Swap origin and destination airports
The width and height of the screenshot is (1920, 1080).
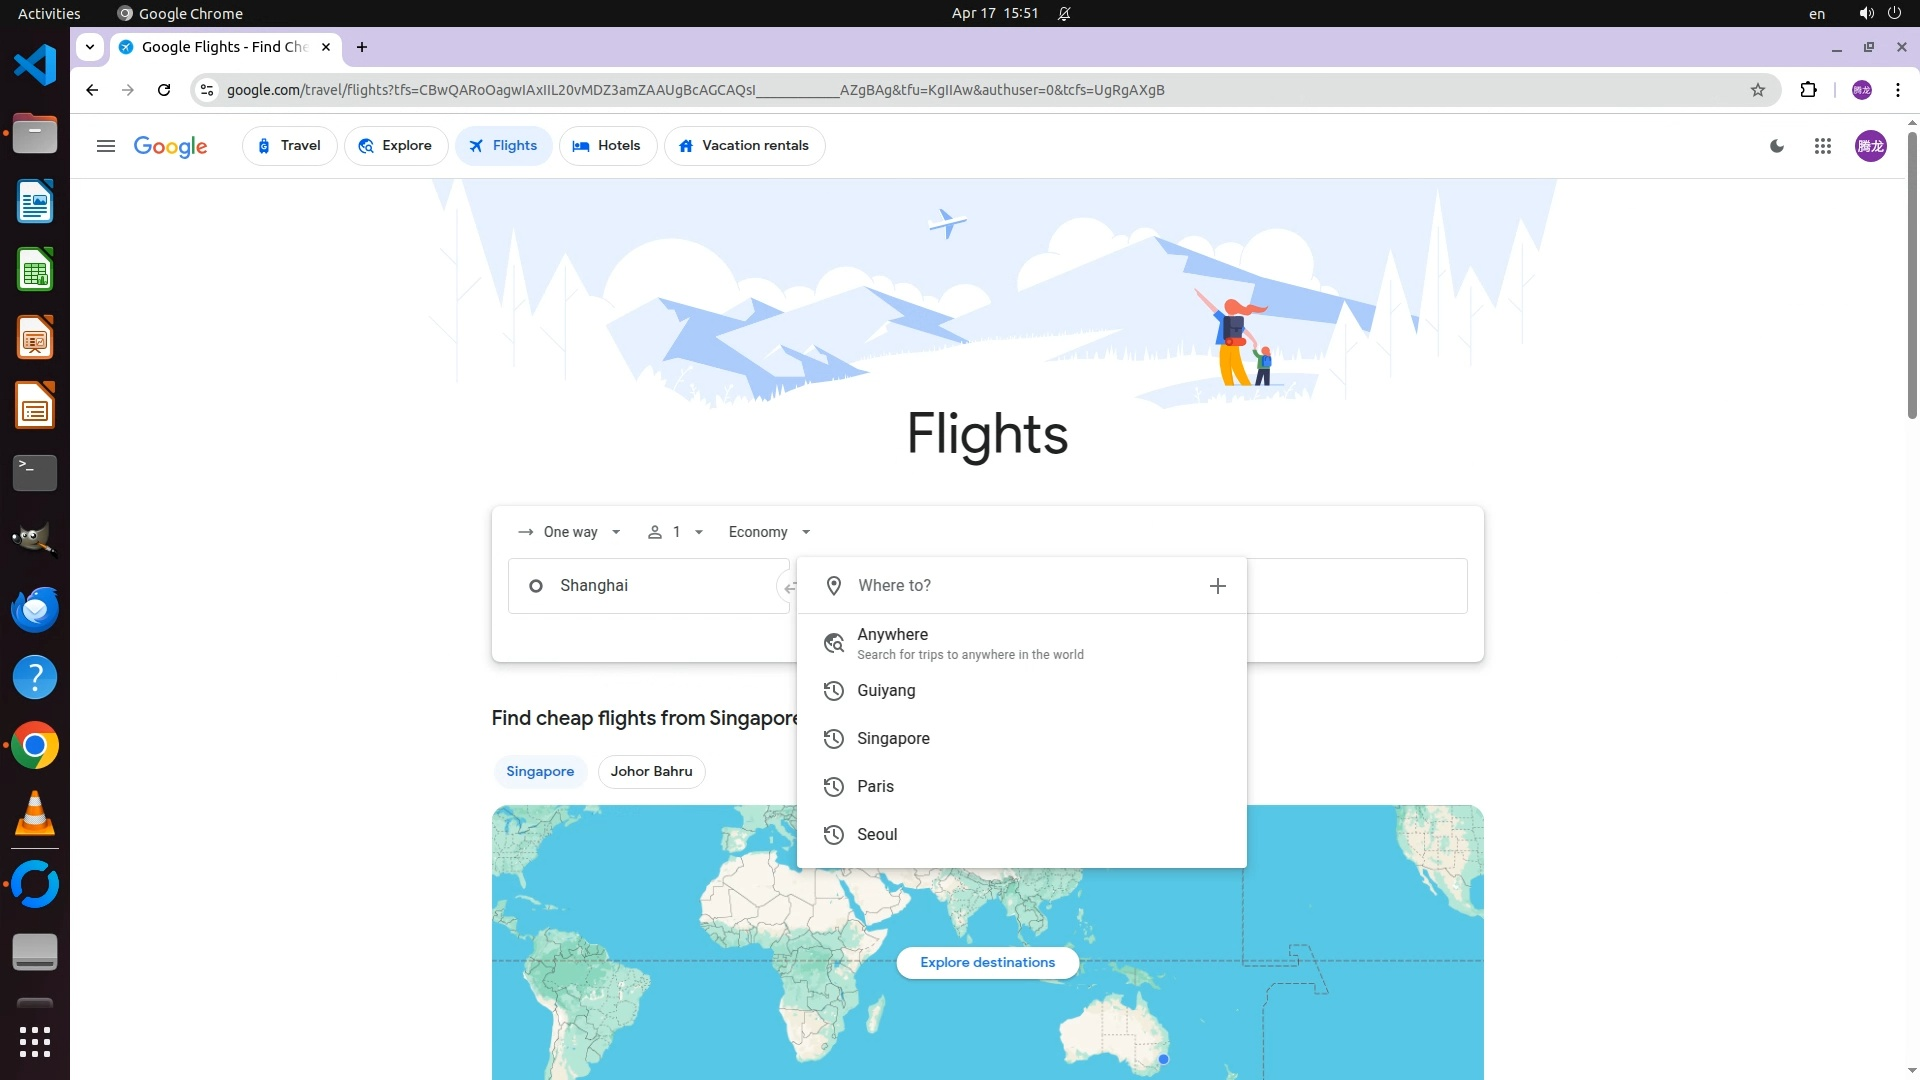[x=788, y=587]
